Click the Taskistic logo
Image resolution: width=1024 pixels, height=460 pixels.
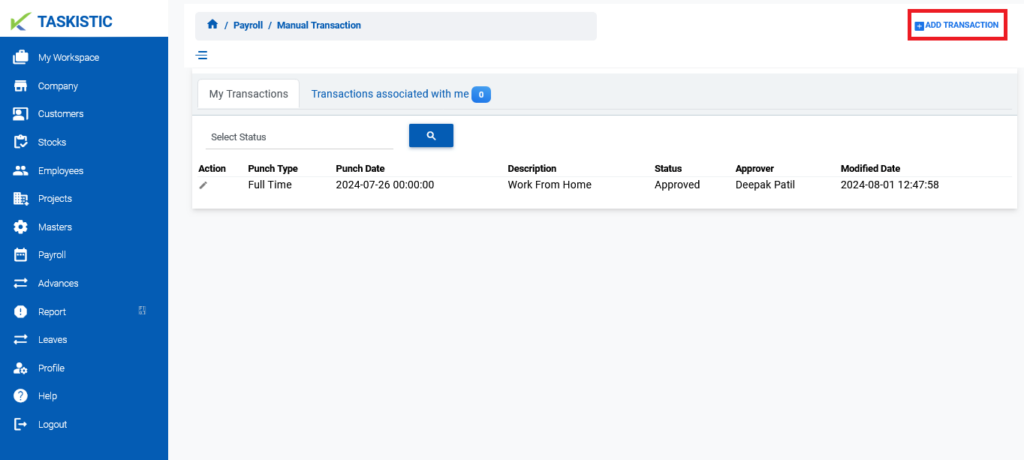tap(62, 22)
